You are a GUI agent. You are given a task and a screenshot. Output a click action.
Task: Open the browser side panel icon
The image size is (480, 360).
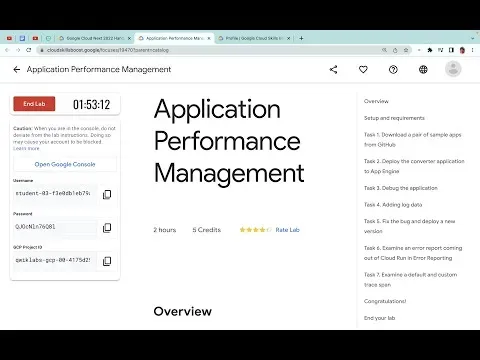click(x=451, y=50)
